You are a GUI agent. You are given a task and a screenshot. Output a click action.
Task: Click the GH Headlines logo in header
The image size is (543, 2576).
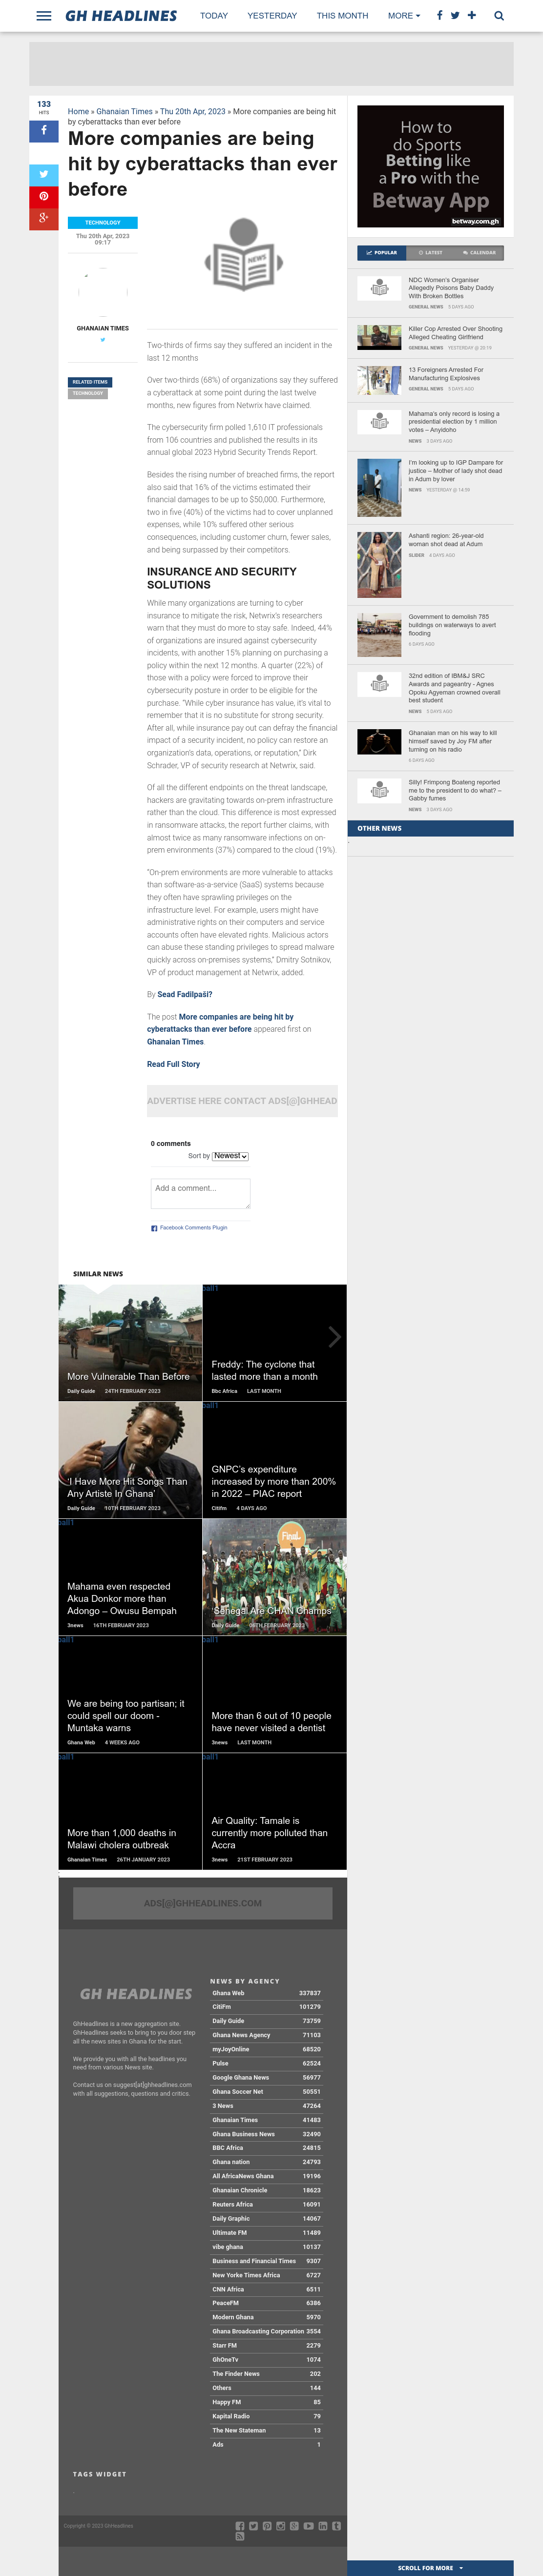click(121, 16)
